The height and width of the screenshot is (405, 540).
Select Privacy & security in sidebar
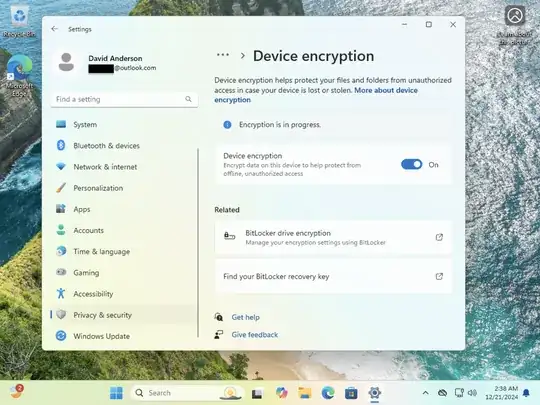coord(124,315)
